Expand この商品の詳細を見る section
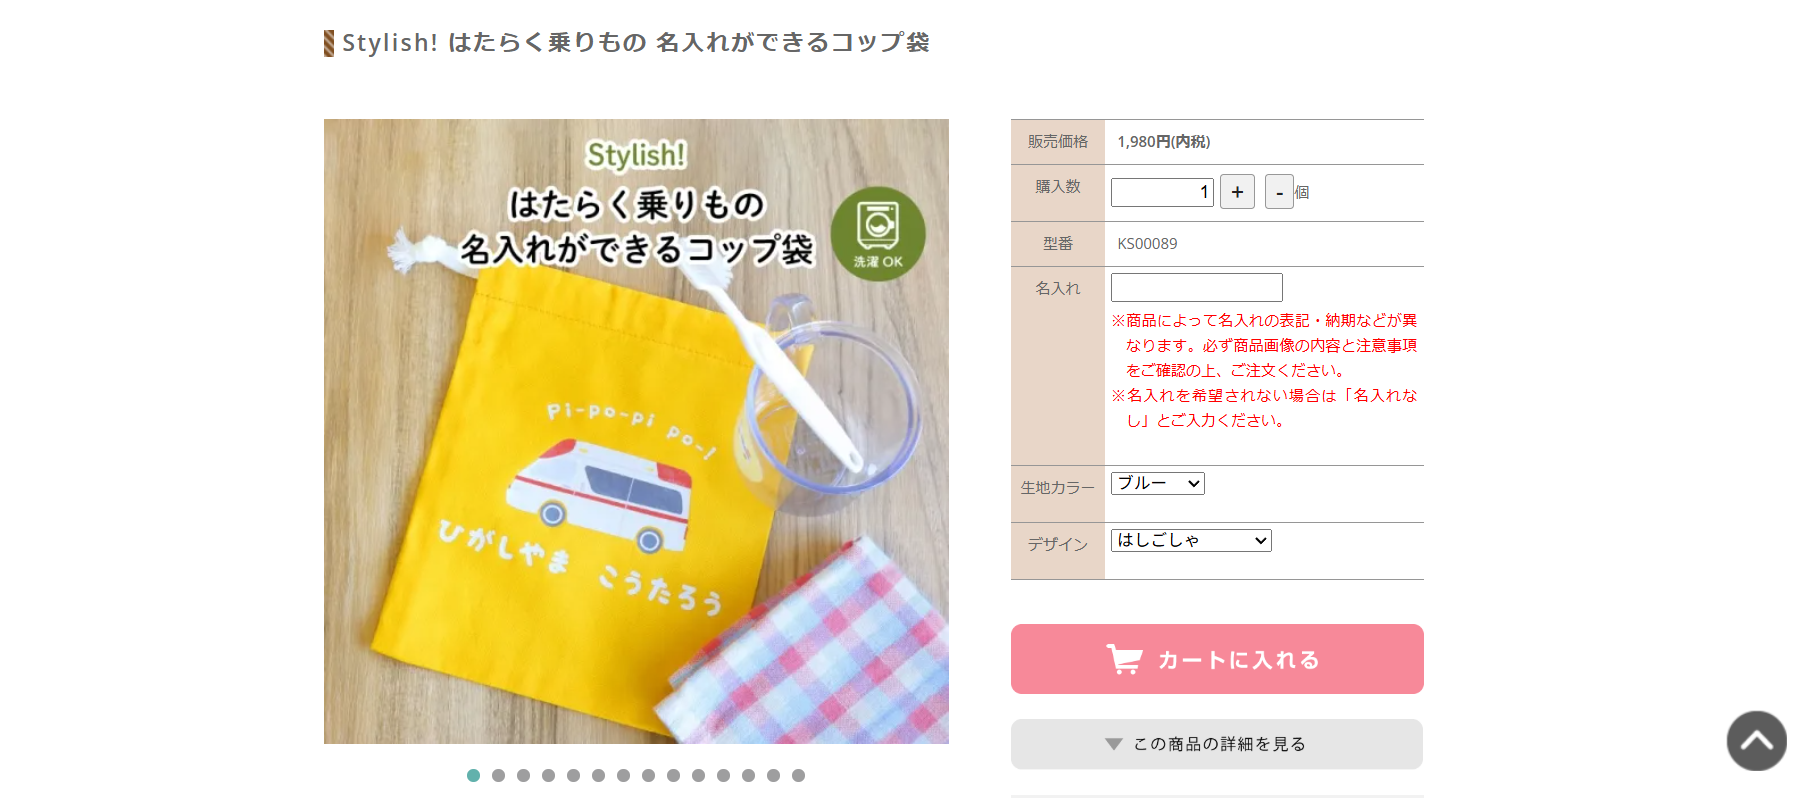 pos(1217,744)
